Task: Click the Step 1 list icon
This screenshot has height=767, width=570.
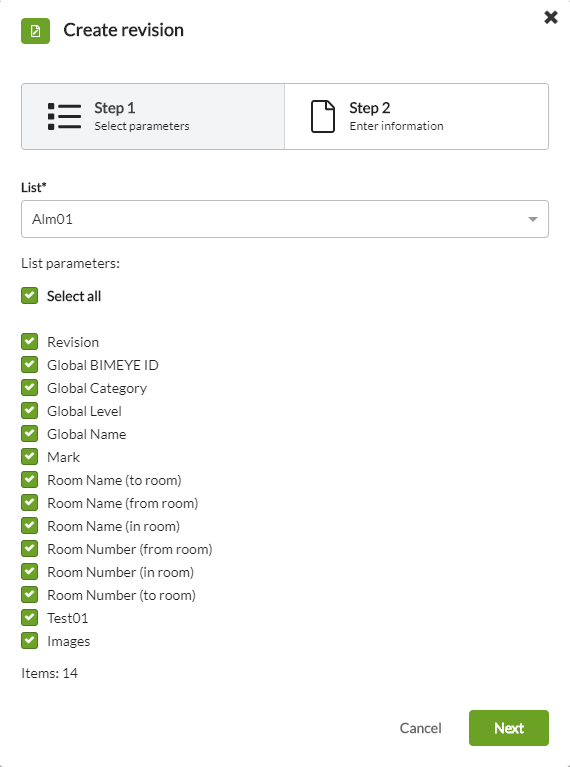Action: tap(65, 116)
